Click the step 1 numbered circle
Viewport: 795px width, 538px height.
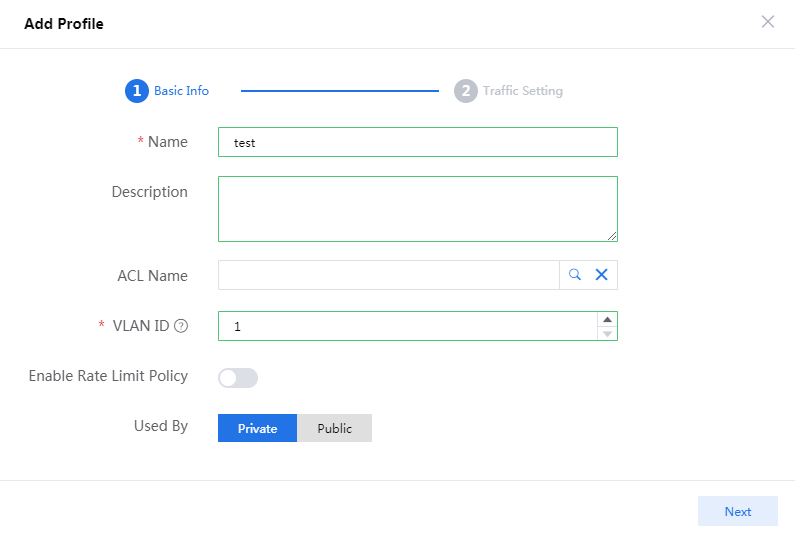[x=136, y=91]
